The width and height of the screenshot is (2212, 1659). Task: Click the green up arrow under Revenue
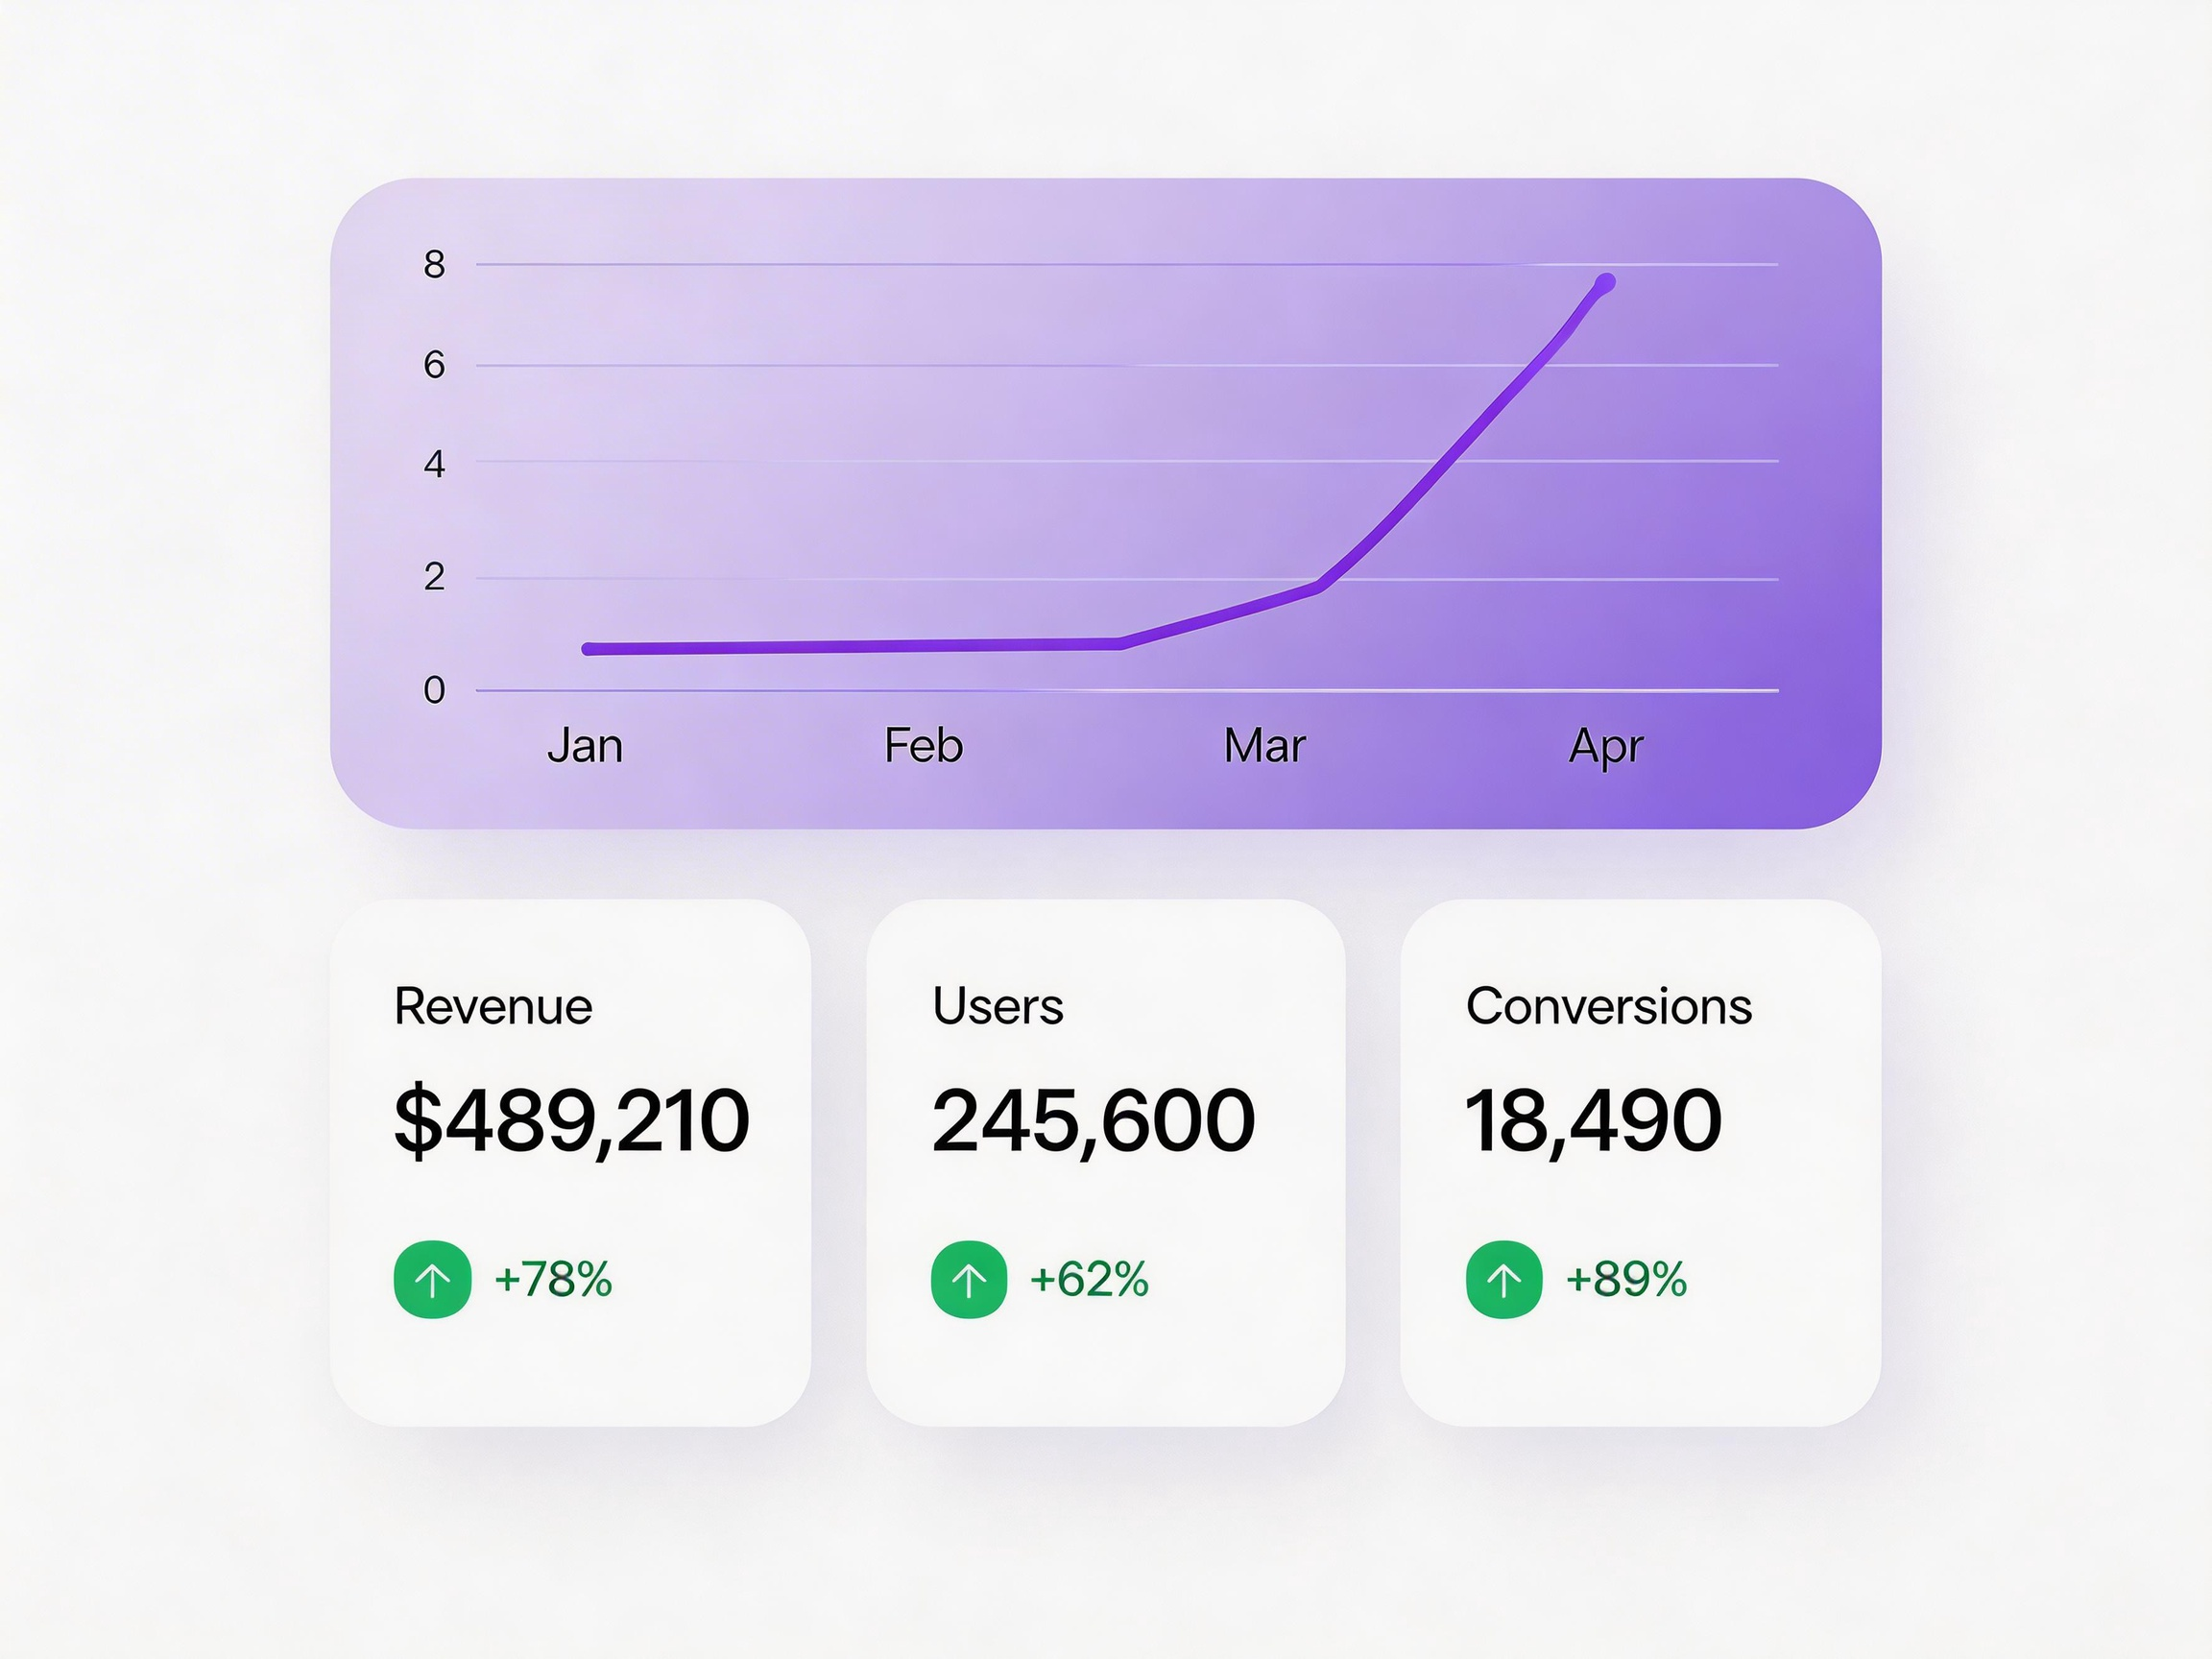point(432,1279)
